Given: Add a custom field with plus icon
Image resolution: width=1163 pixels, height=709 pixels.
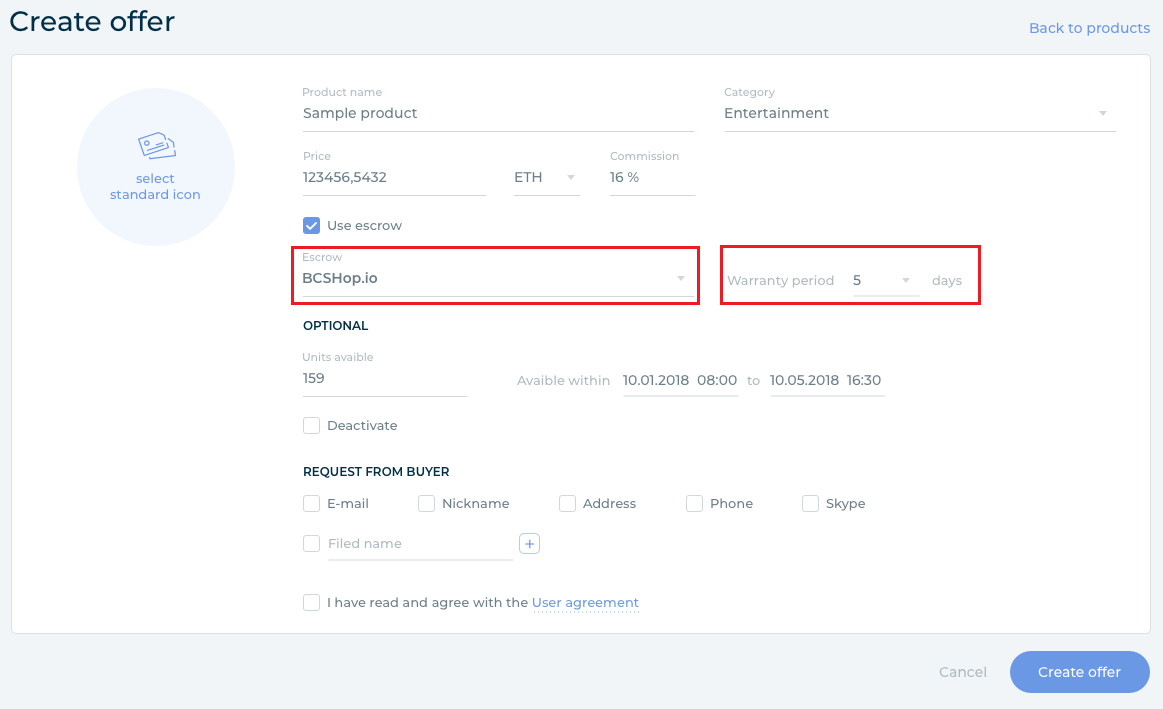Looking at the screenshot, I should [530, 543].
